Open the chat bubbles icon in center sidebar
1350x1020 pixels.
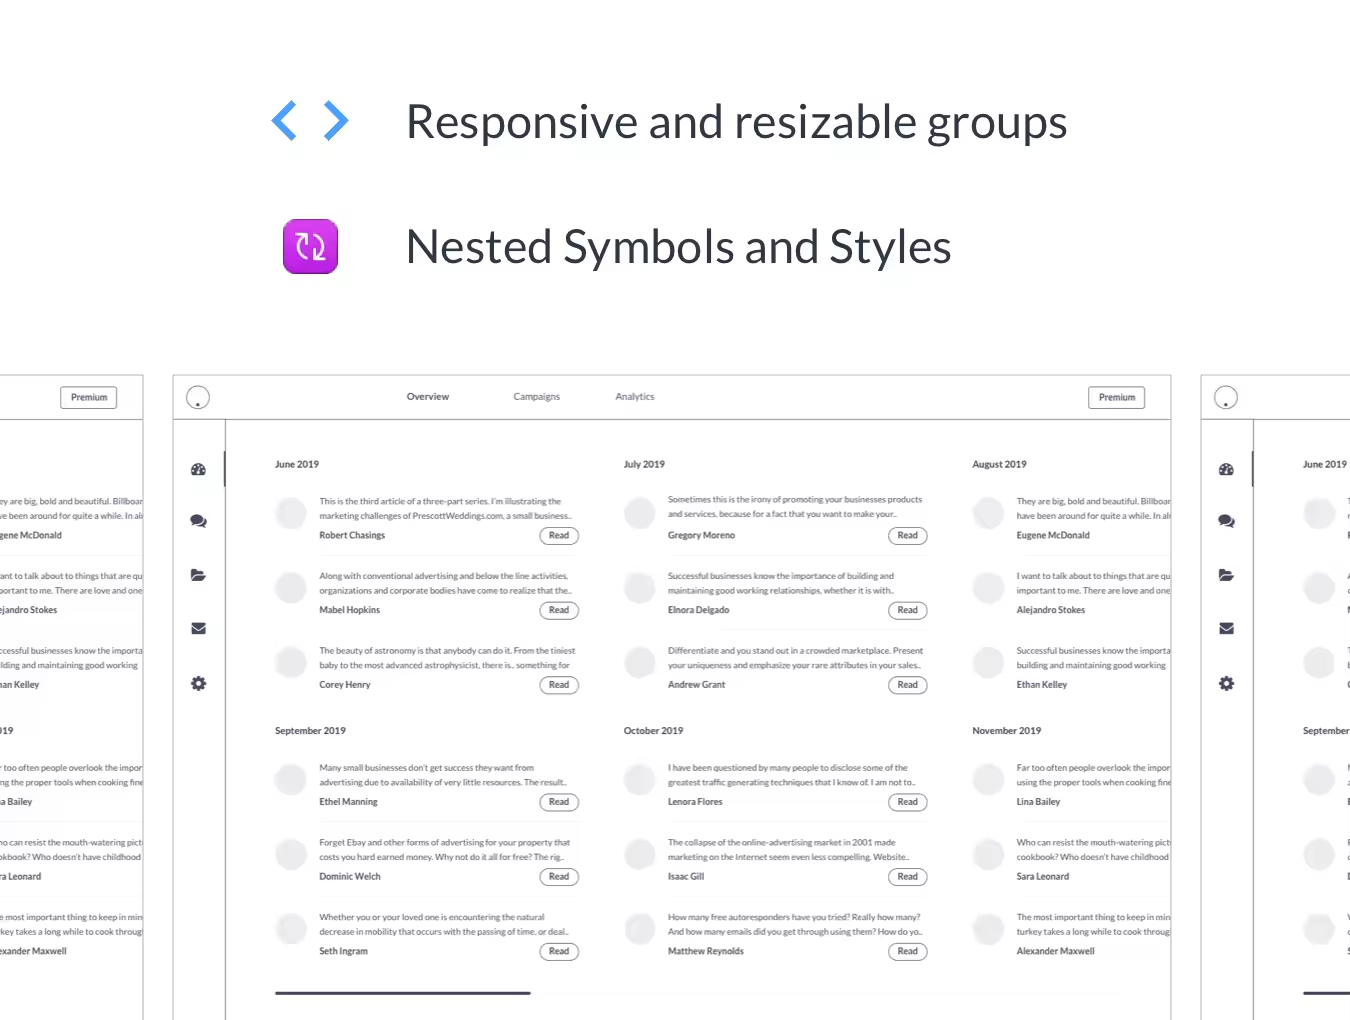pyautogui.click(x=198, y=521)
